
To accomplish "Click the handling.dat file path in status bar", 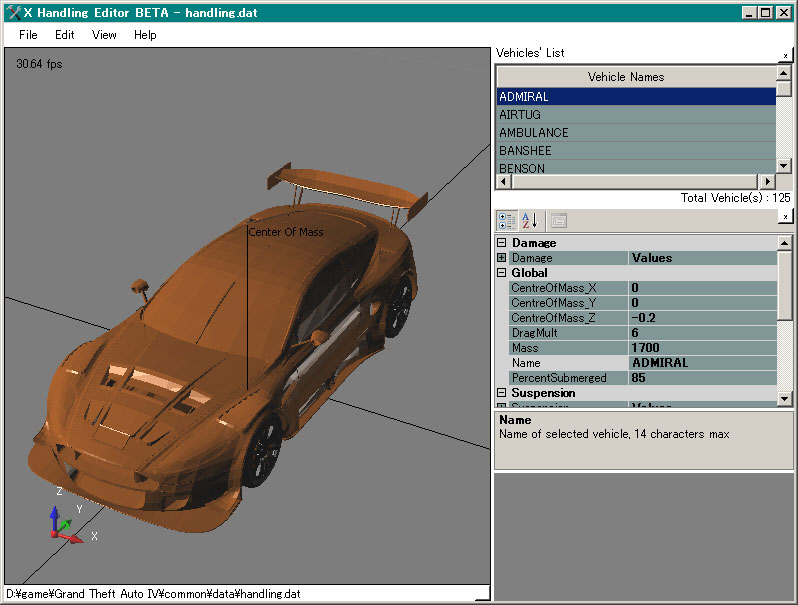I will tap(153, 594).
